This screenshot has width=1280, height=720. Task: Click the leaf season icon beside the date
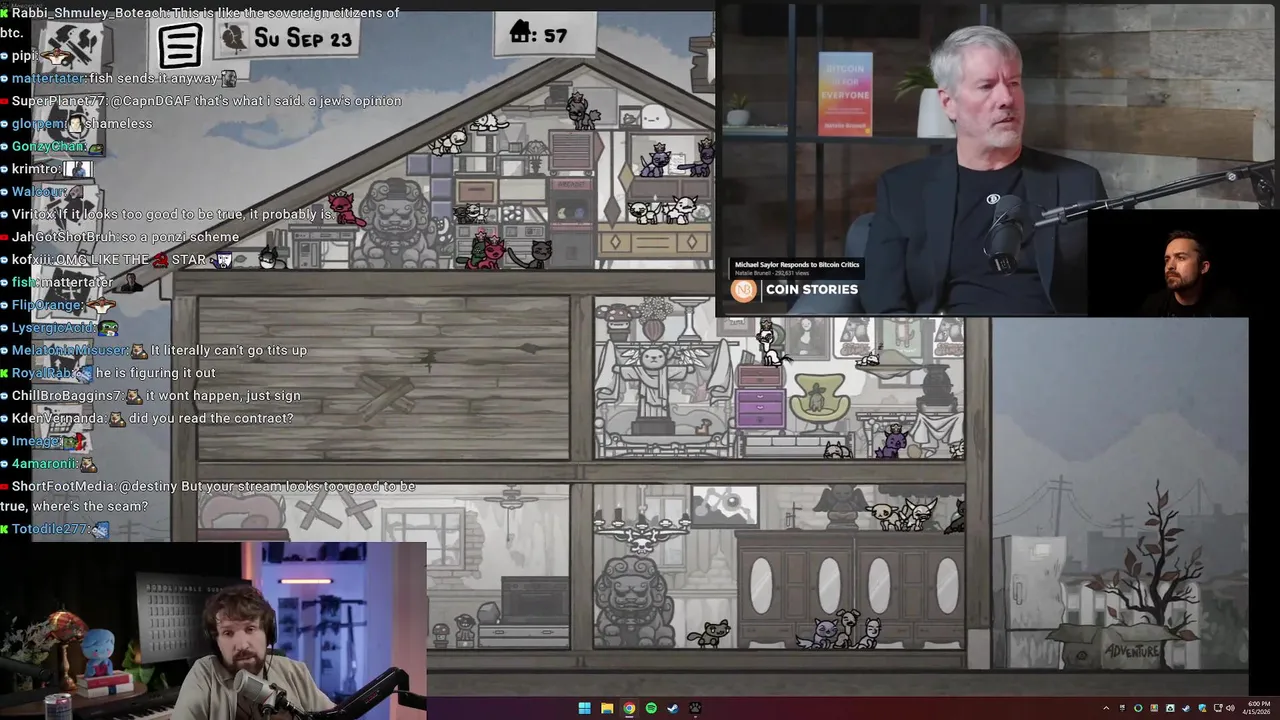pos(233,39)
